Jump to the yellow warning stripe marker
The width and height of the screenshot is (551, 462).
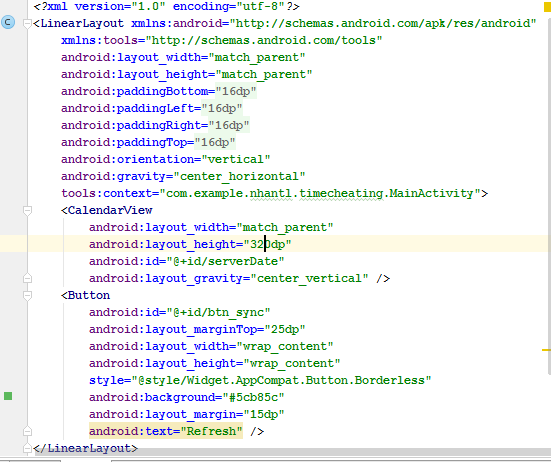point(546,350)
